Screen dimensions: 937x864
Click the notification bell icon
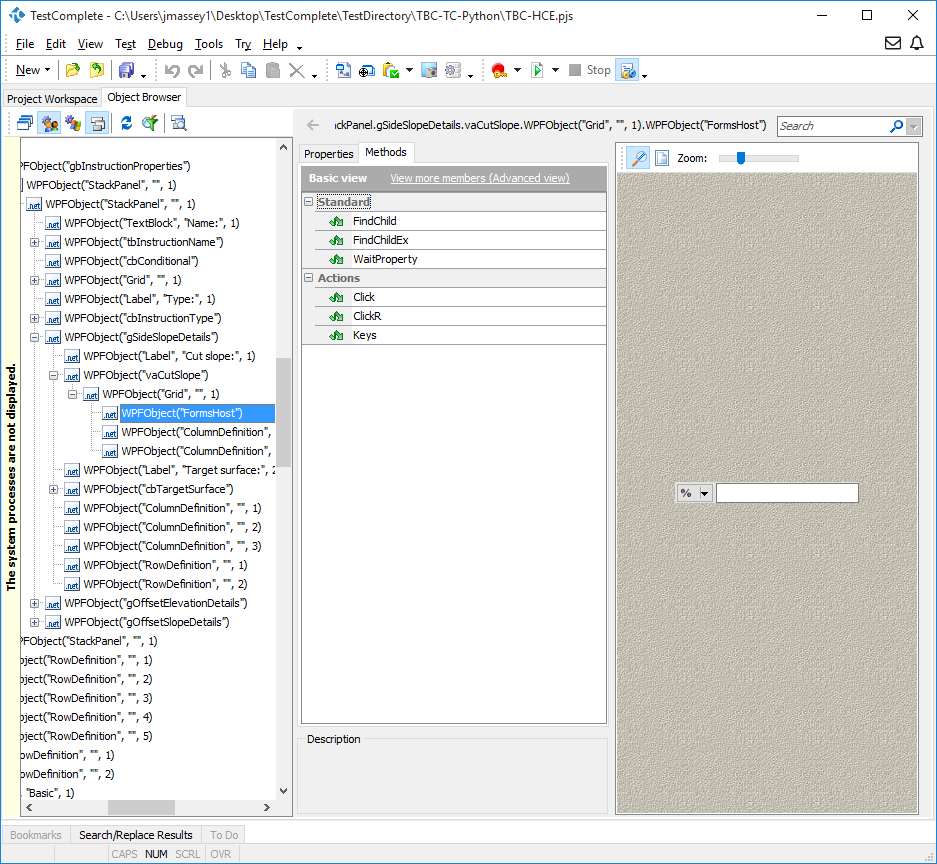[916, 43]
